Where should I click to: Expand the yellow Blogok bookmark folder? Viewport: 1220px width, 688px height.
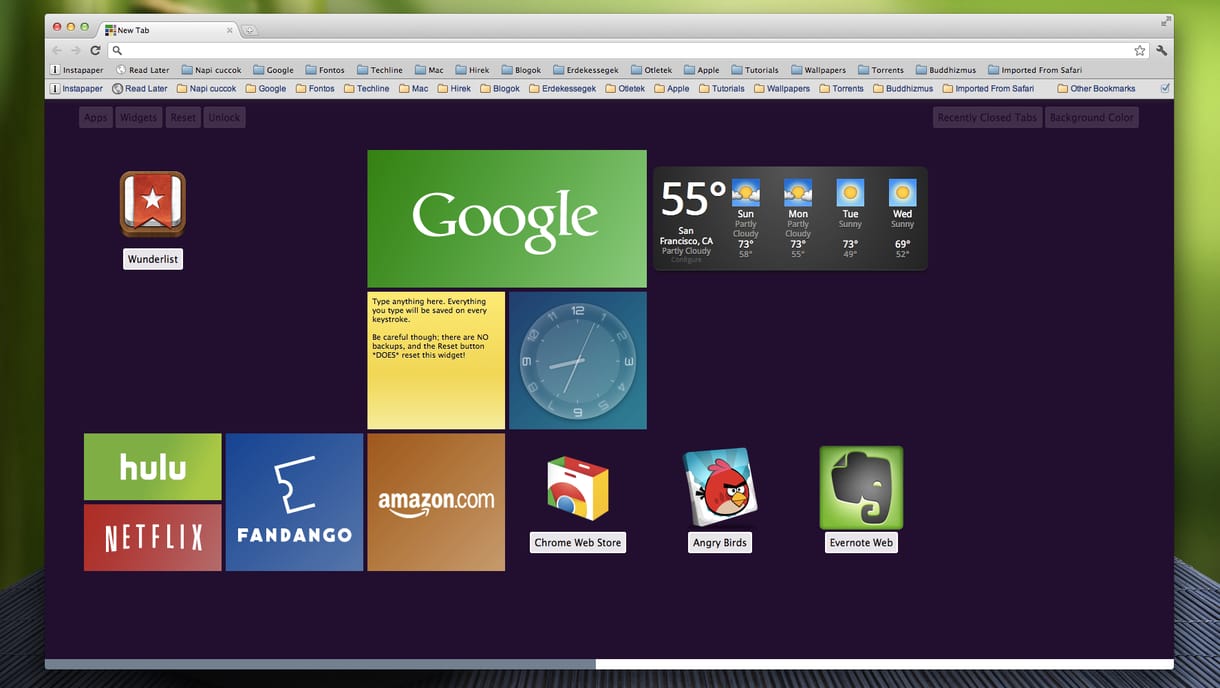(x=500, y=88)
